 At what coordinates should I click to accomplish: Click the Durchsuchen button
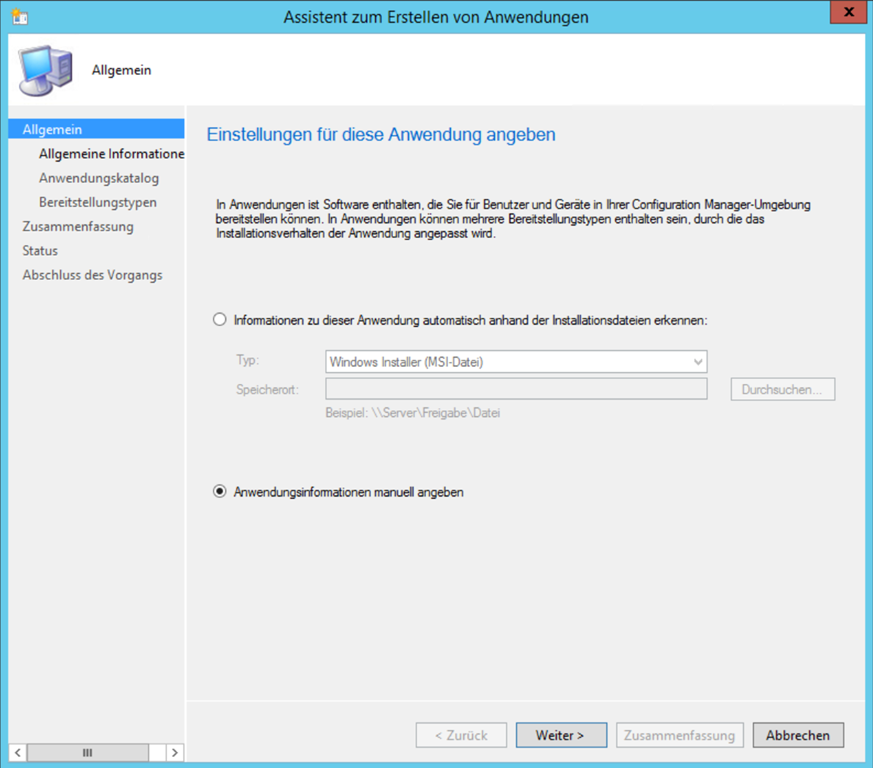click(782, 389)
